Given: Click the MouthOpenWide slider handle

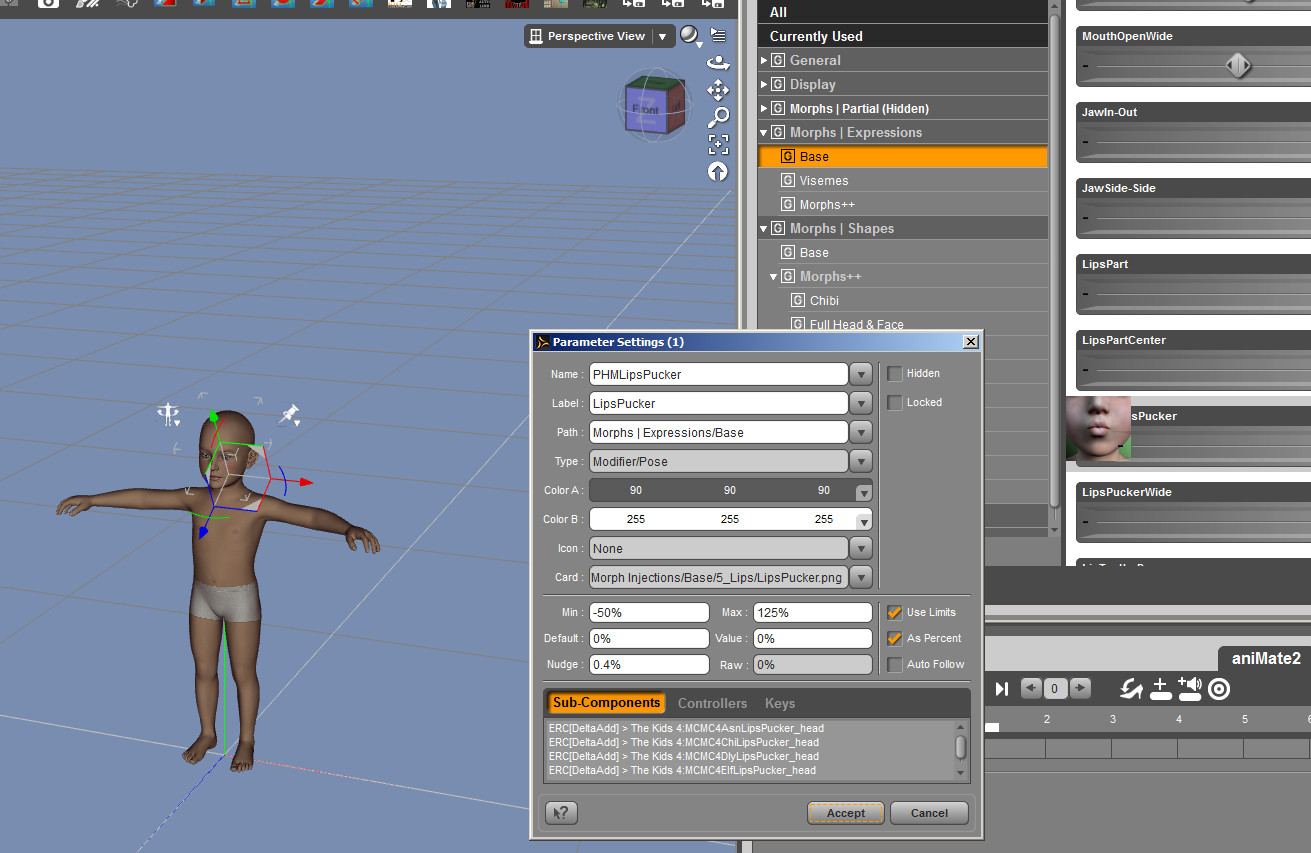Looking at the screenshot, I should click(1238, 67).
